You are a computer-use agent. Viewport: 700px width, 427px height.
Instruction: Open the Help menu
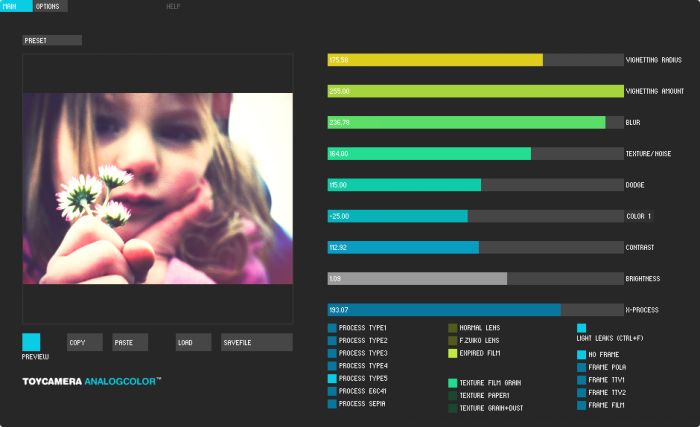(x=173, y=6)
